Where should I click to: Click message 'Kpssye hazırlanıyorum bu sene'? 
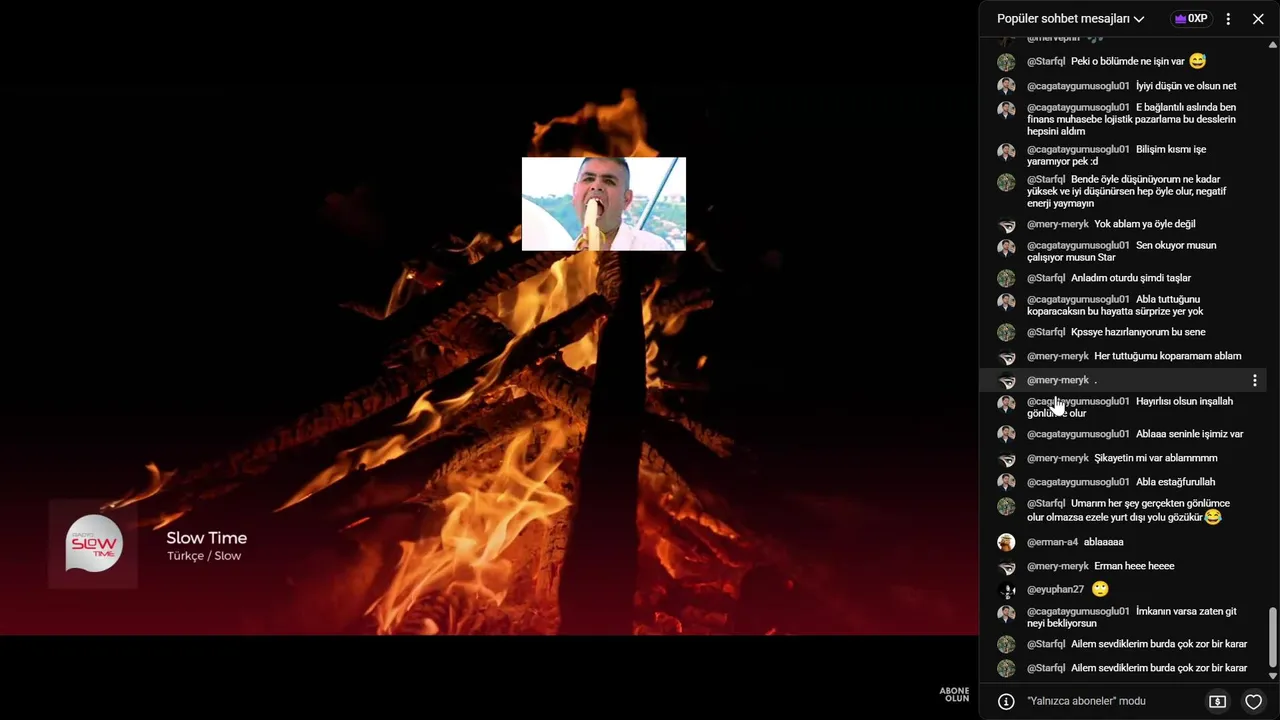tap(1138, 332)
